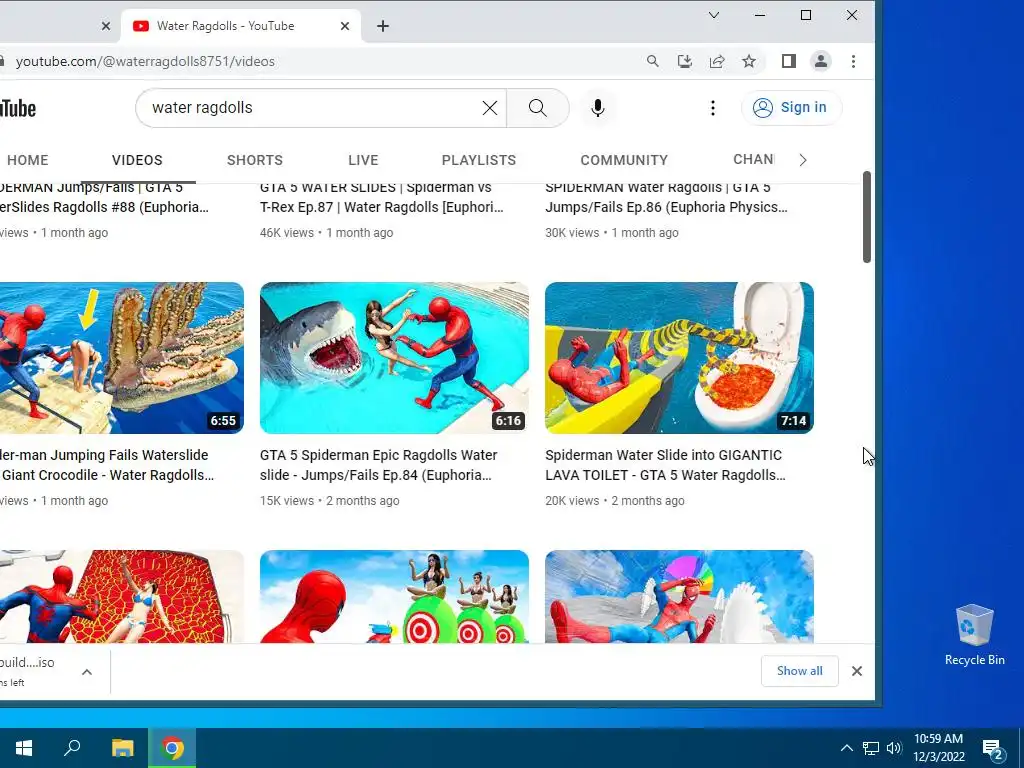Viewport: 1024px width, 768px height.
Task: Close the Water Ragdolls - YouTube tab
Action: coord(345,26)
